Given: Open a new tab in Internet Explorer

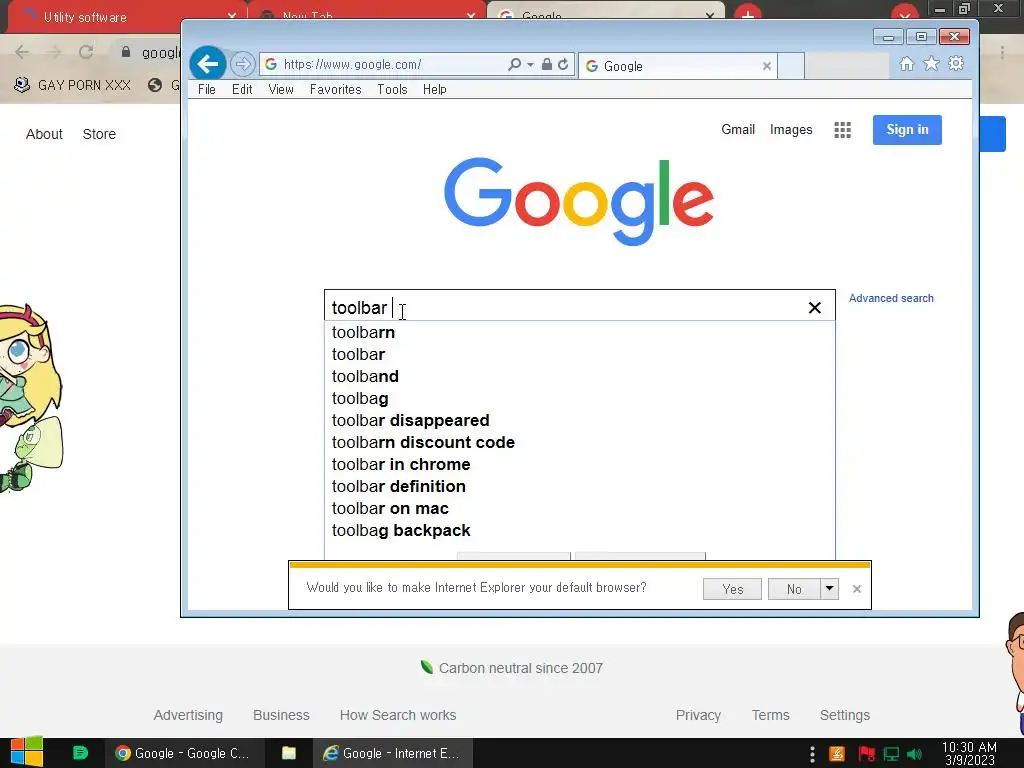Looking at the screenshot, I should tap(791, 66).
